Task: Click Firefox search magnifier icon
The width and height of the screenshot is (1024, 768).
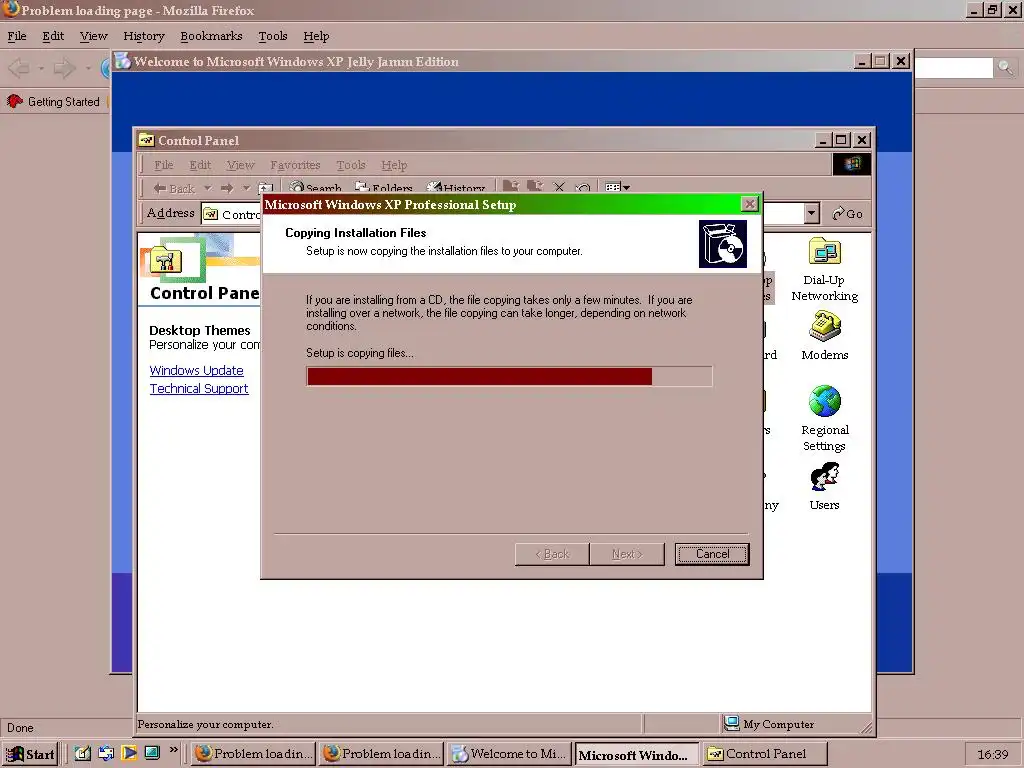Action: pyautogui.click(x=1005, y=67)
